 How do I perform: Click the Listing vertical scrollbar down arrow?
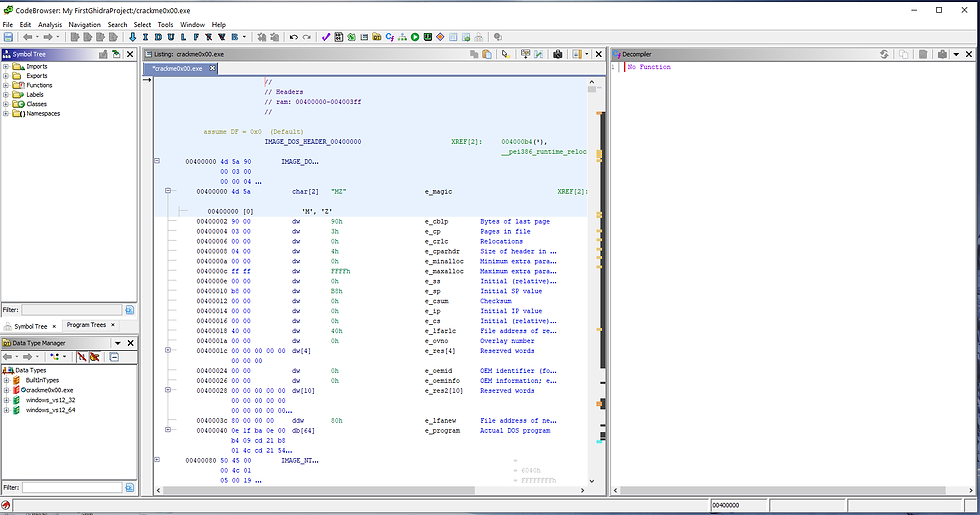592,481
